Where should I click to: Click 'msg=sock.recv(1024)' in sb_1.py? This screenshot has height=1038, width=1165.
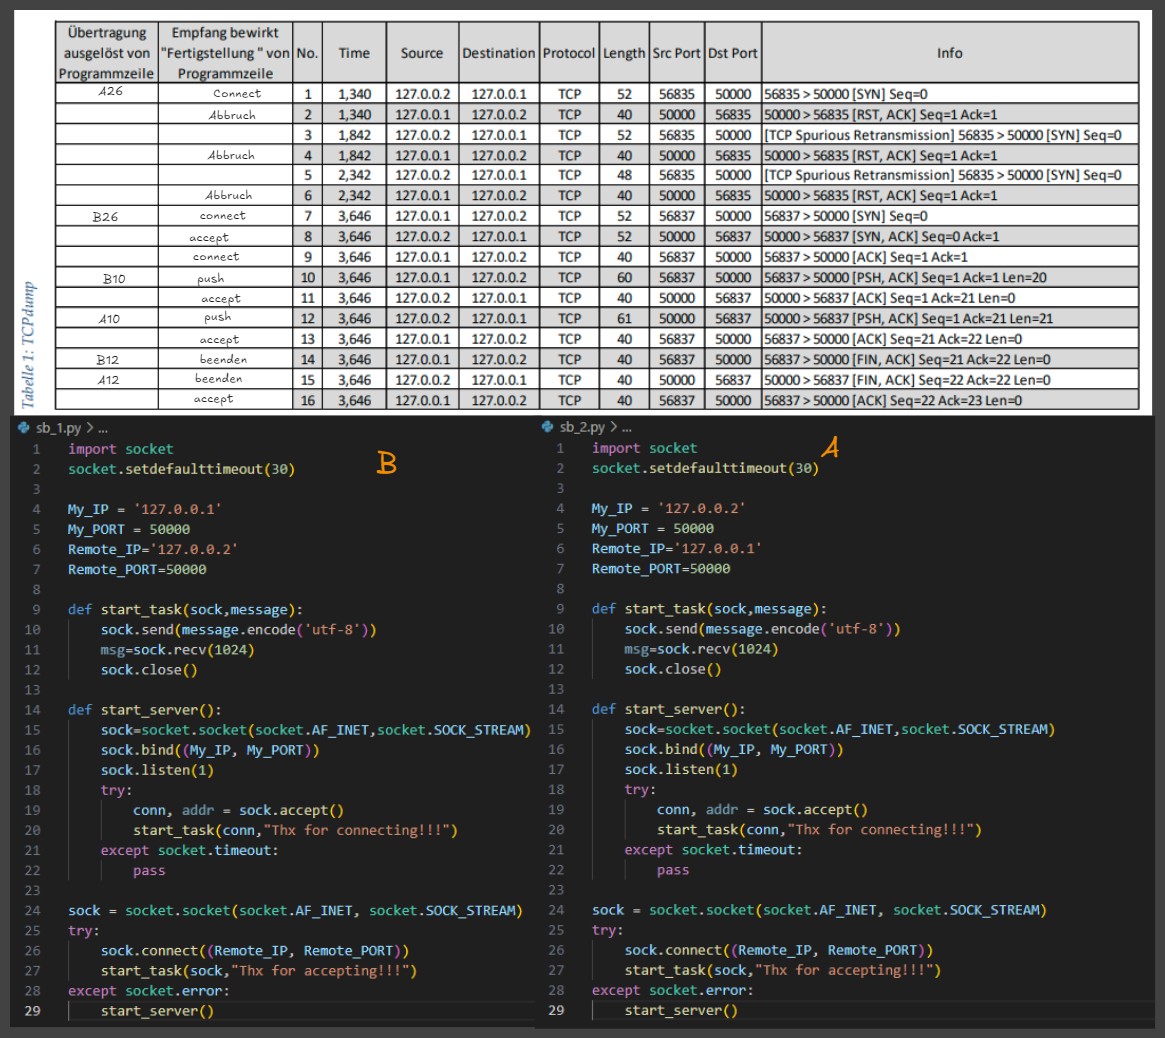coord(178,650)
